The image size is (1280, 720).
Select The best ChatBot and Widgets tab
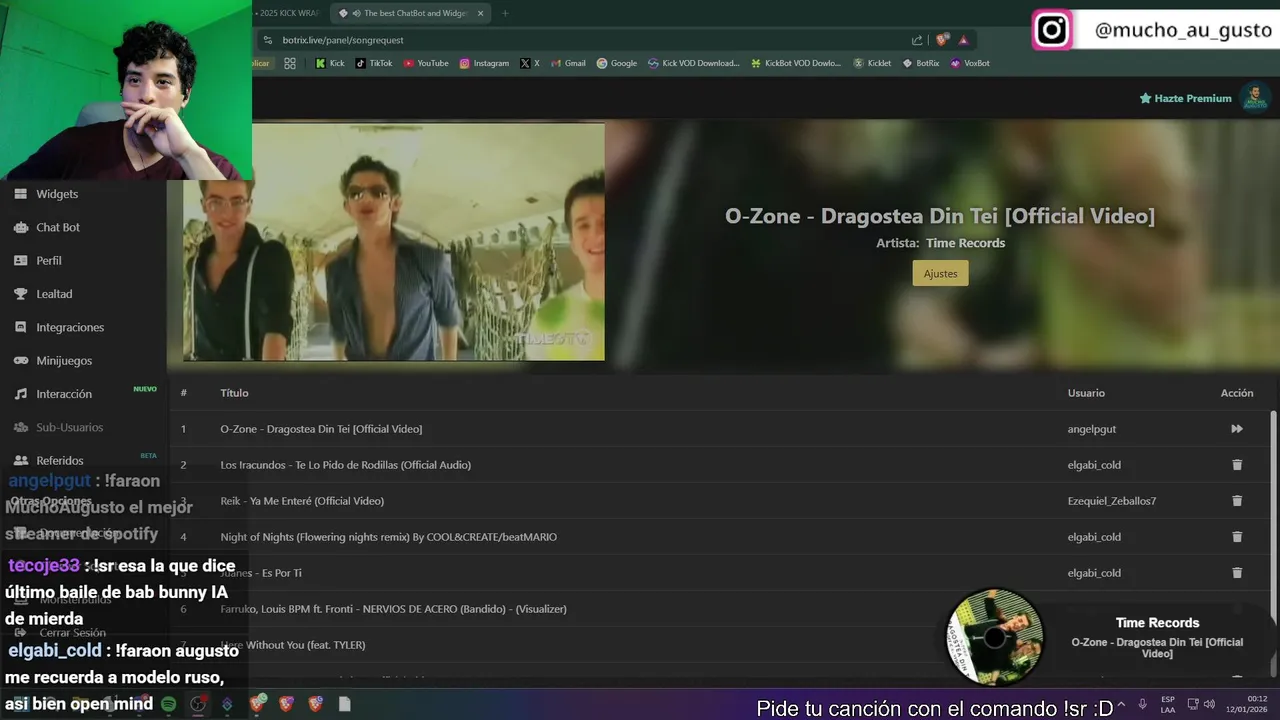[410, 13]
